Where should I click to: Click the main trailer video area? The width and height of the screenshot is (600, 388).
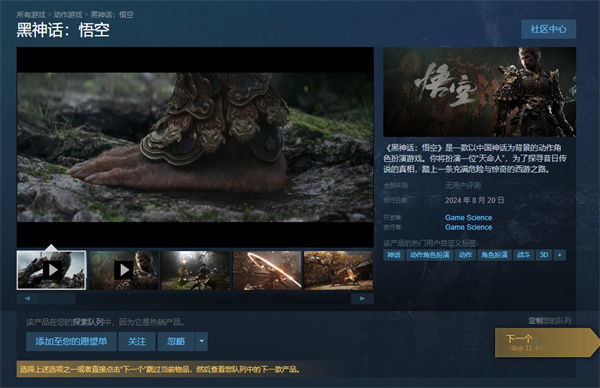point(195,147)
